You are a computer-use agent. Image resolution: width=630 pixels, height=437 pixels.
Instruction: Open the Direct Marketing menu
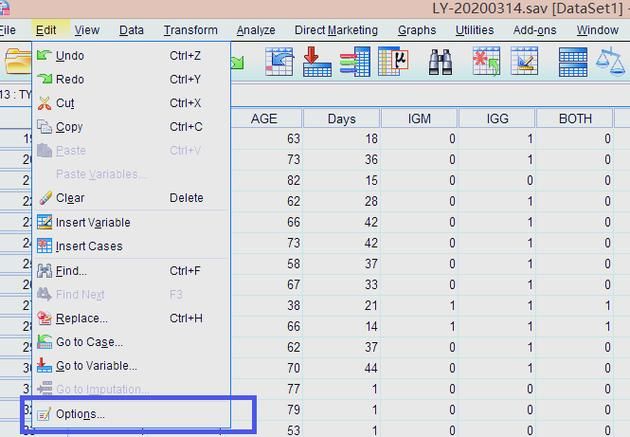[x=336, y=30]
